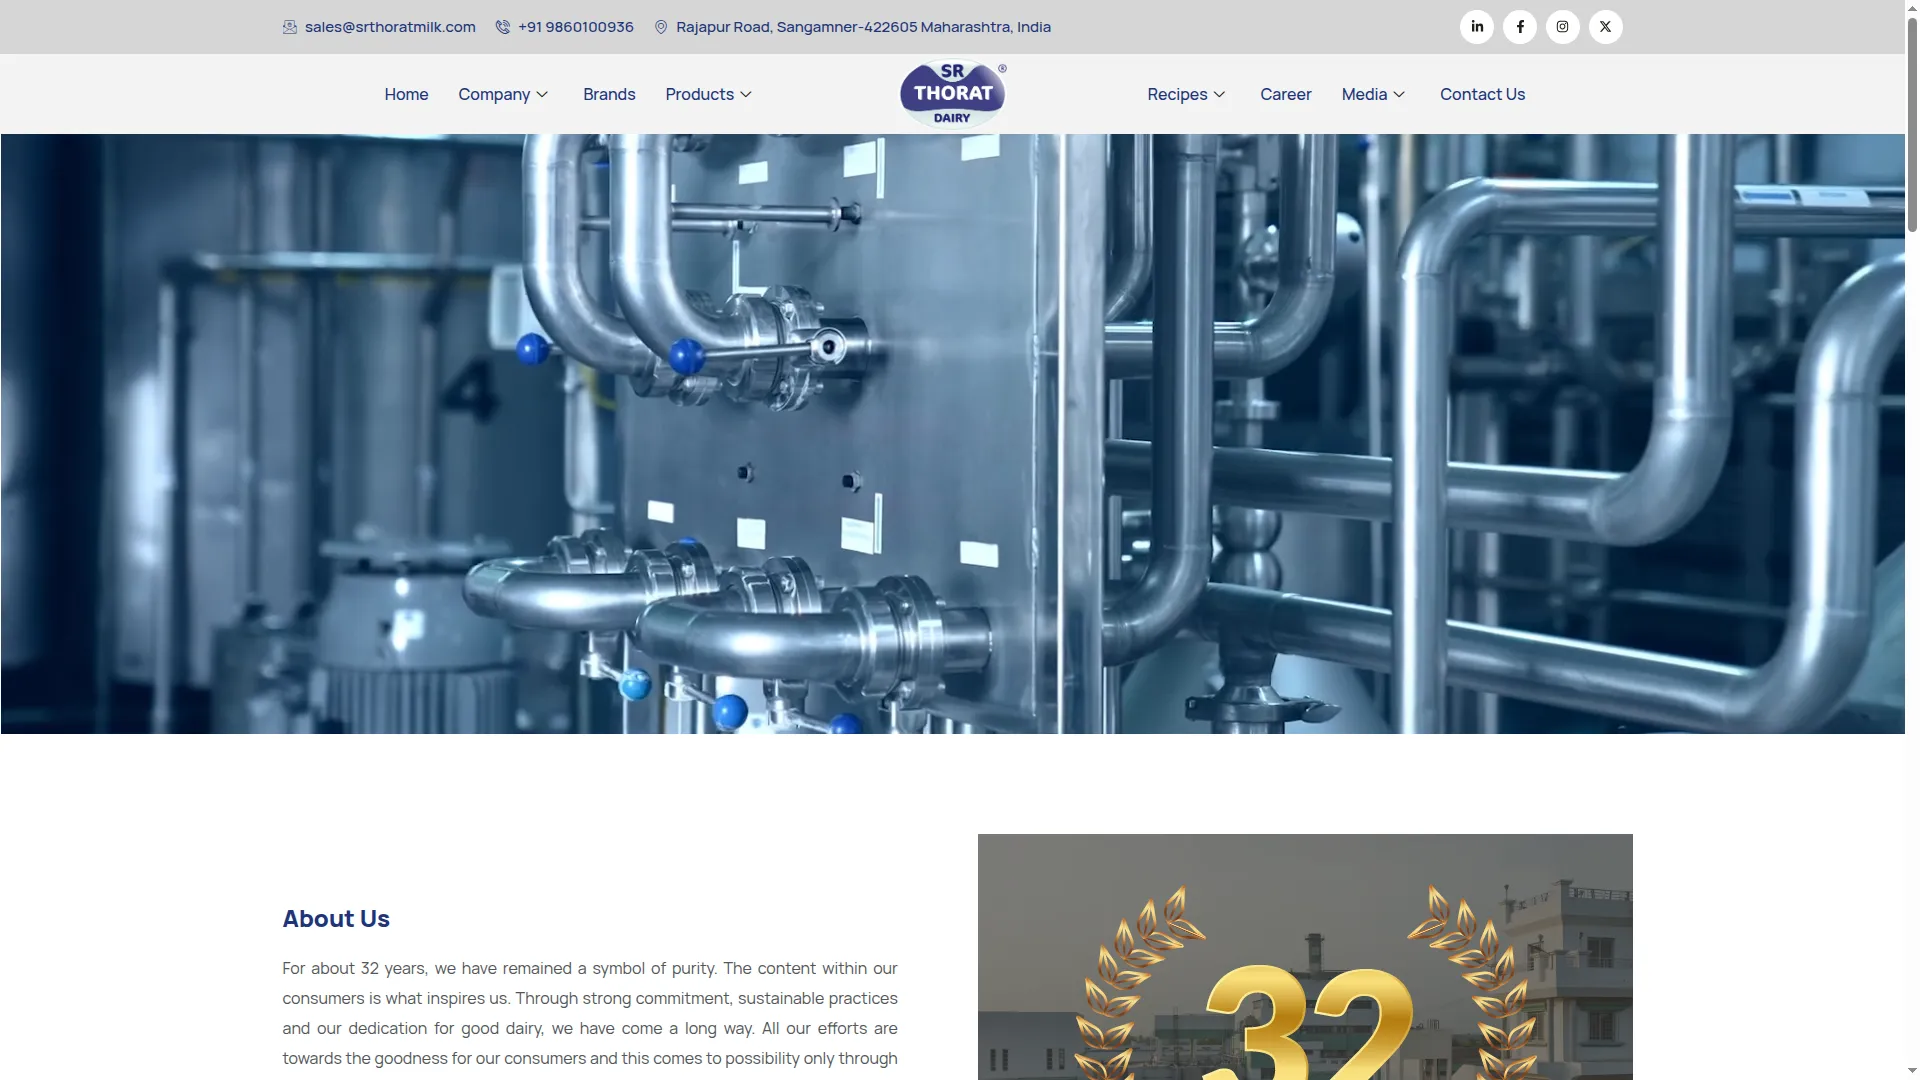Image resolution: width=1920 pixels, height=1080 pixels.
Task: Visit the Career page
Action: click(1286, 94)
